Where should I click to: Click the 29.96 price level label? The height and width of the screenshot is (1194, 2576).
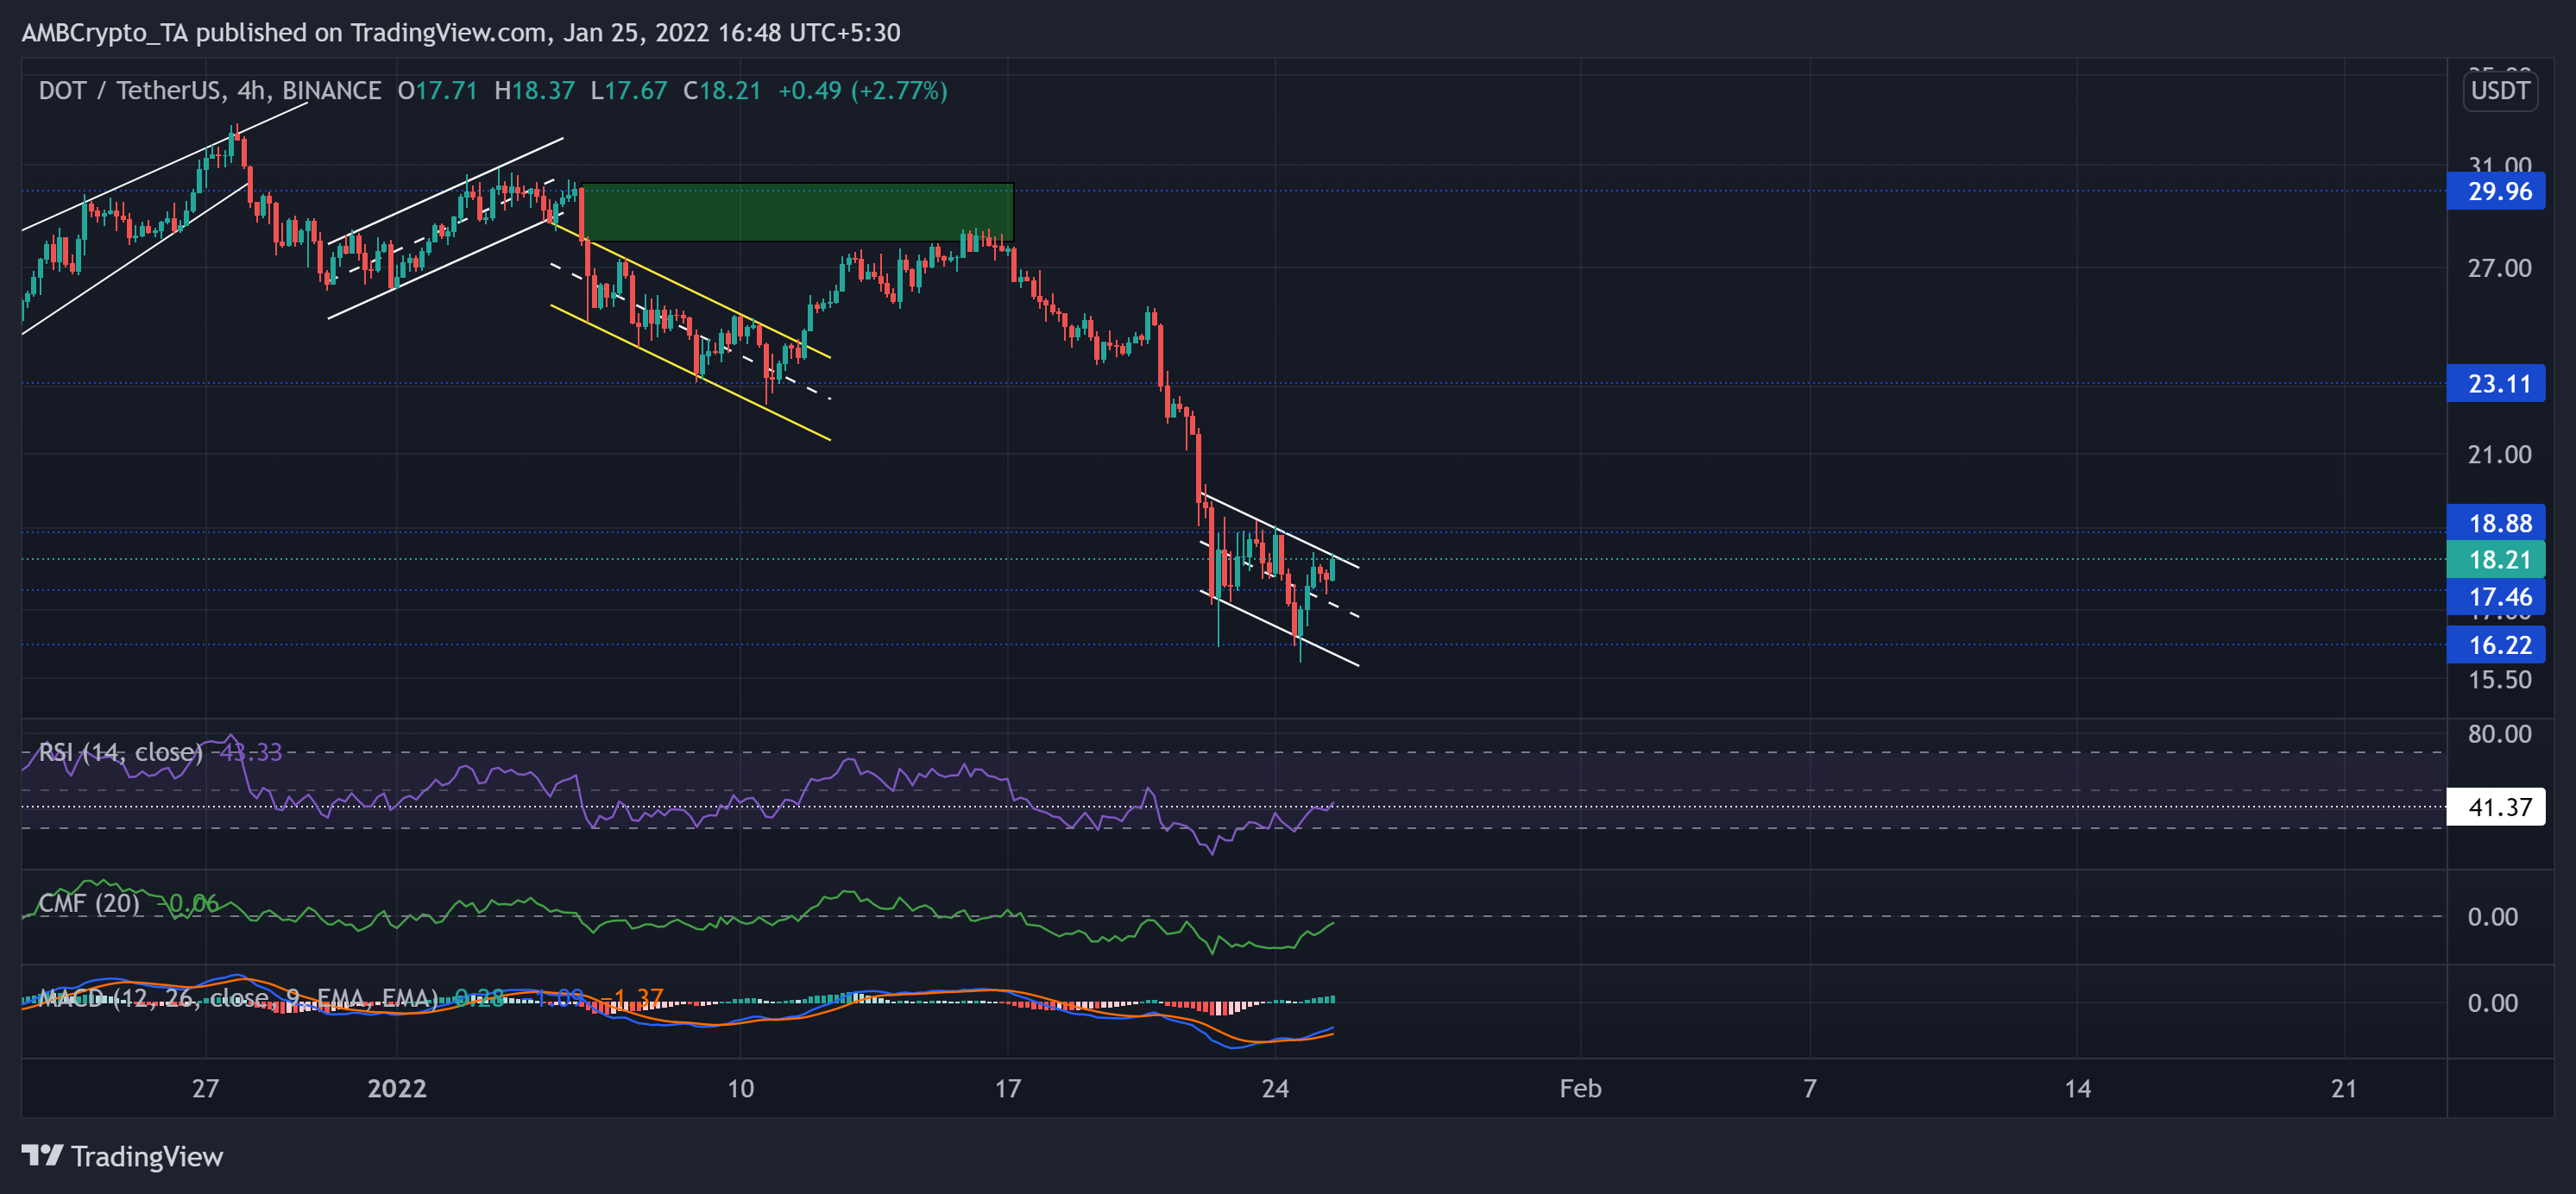tap(2495, 191)
